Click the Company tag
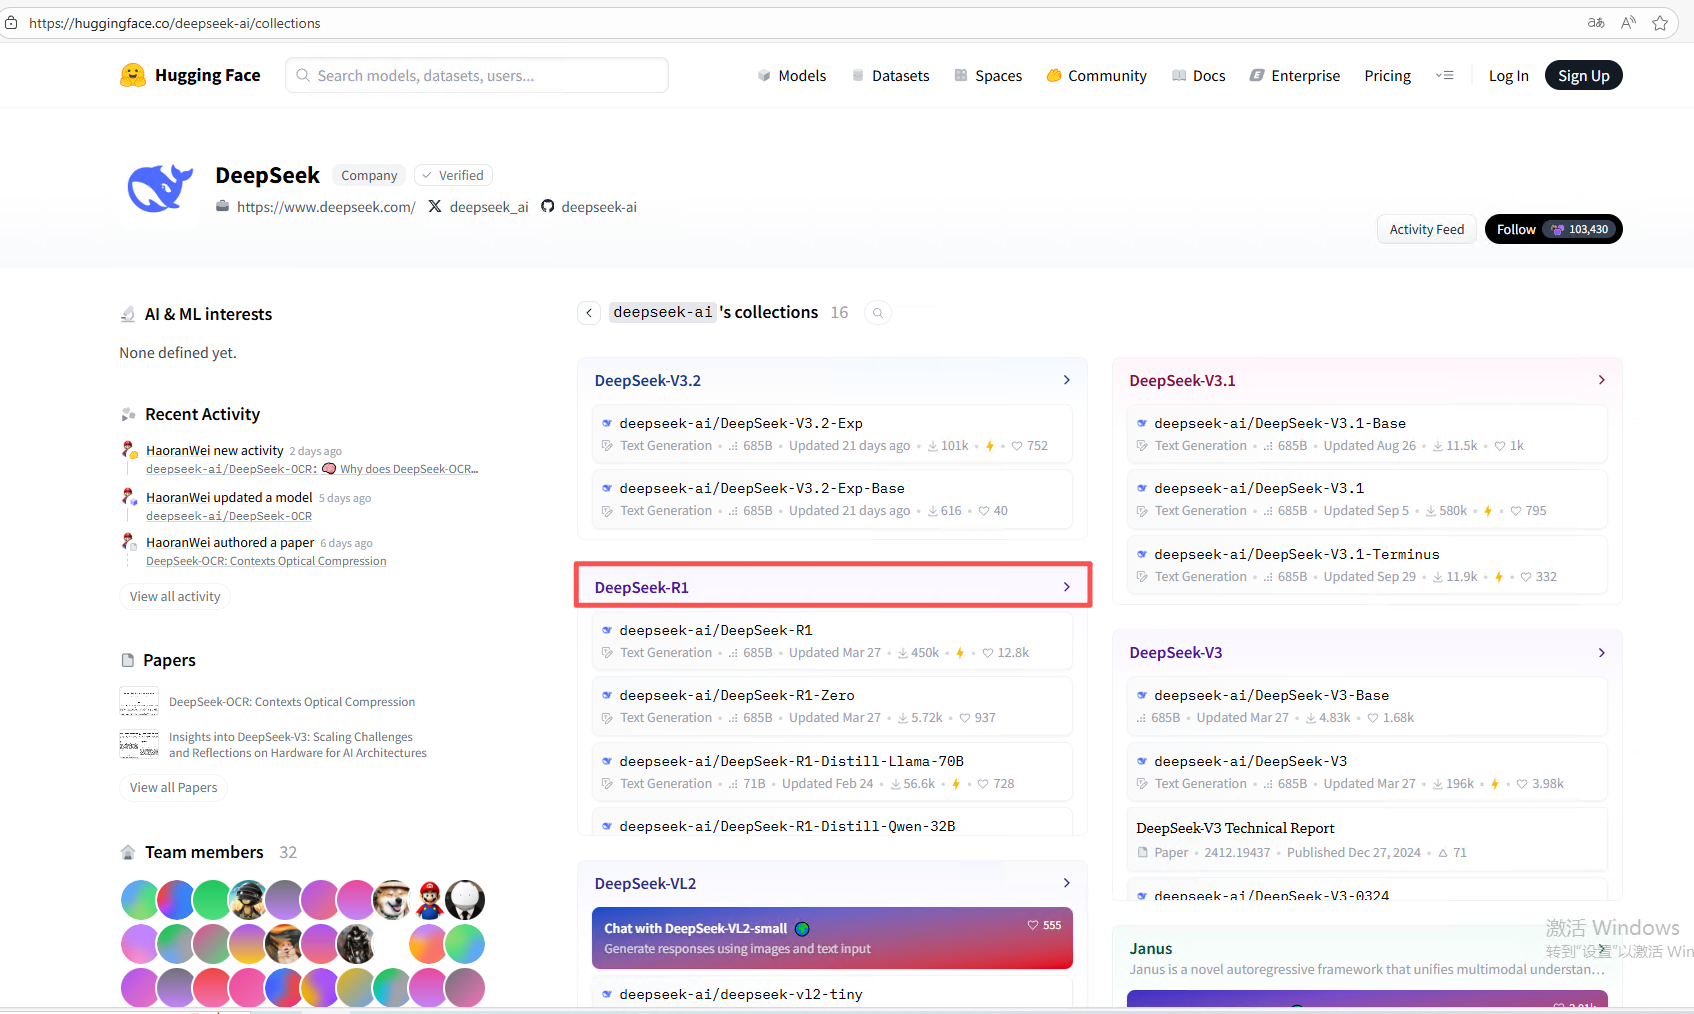 point(369,175)
